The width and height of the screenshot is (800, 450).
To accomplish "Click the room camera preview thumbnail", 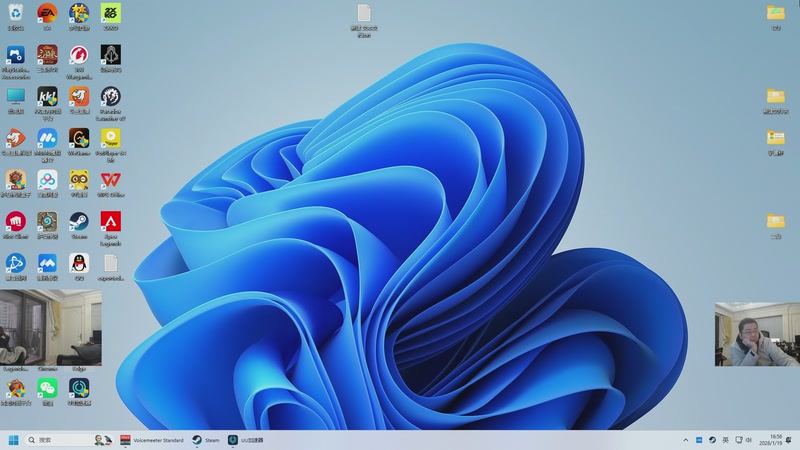I will tap(51, 328).
